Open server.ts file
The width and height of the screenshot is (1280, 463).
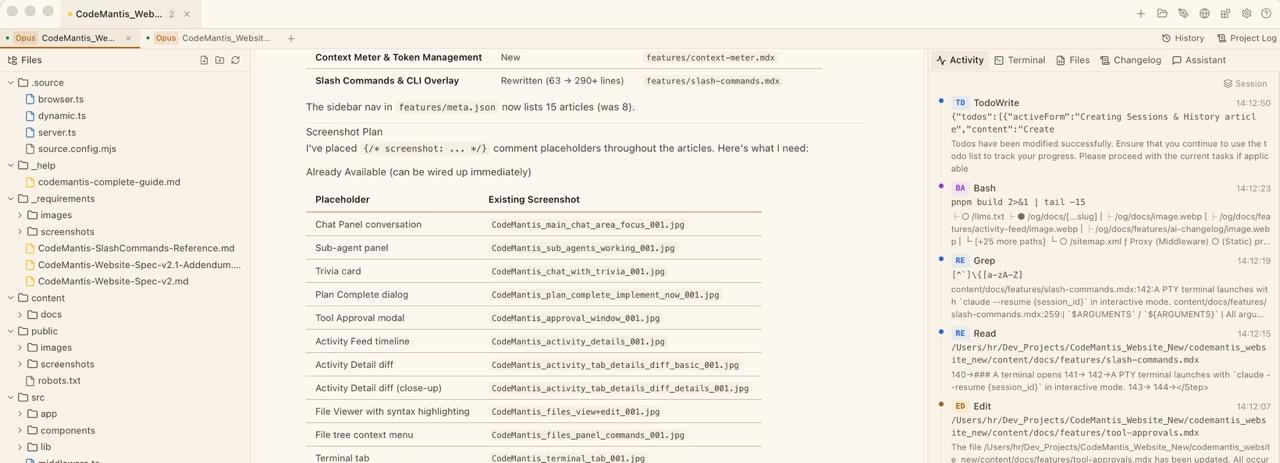(x=57, y=132)
